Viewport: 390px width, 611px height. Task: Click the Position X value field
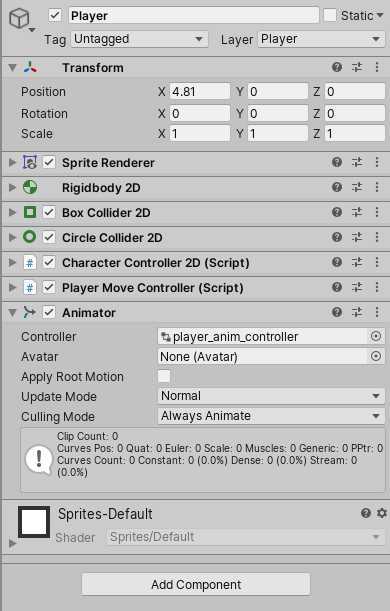[x=200, y=92]
